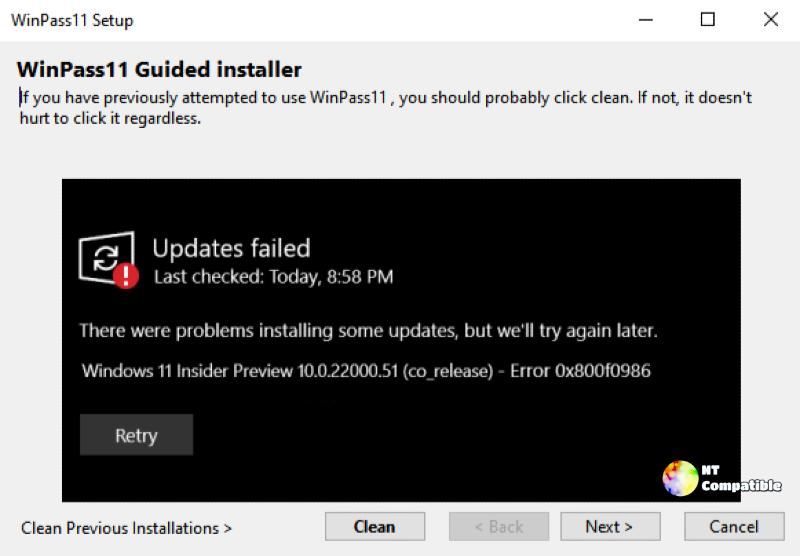Click the problems installing updates message
800x556 pixels.
[368, 331]
